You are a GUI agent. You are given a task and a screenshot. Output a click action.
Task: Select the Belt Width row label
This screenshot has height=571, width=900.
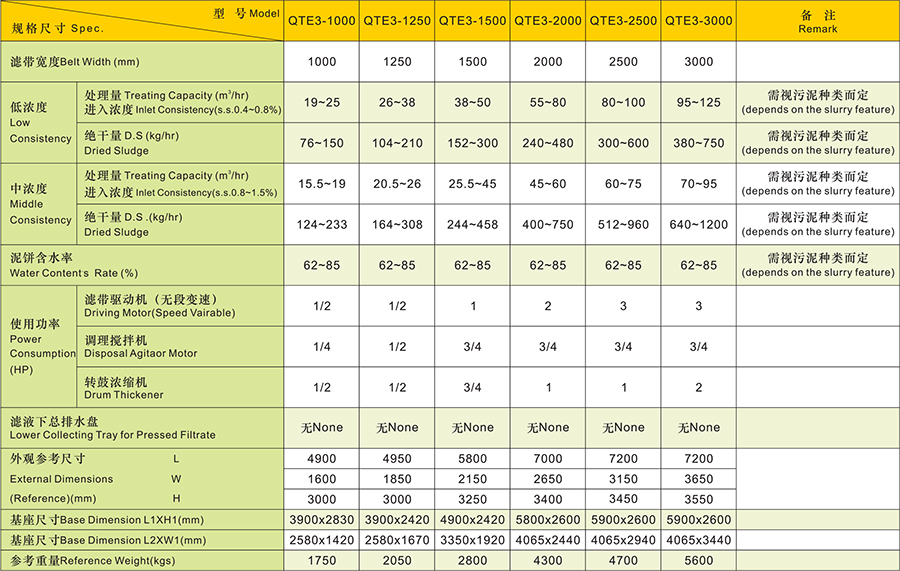coord(70,62)
